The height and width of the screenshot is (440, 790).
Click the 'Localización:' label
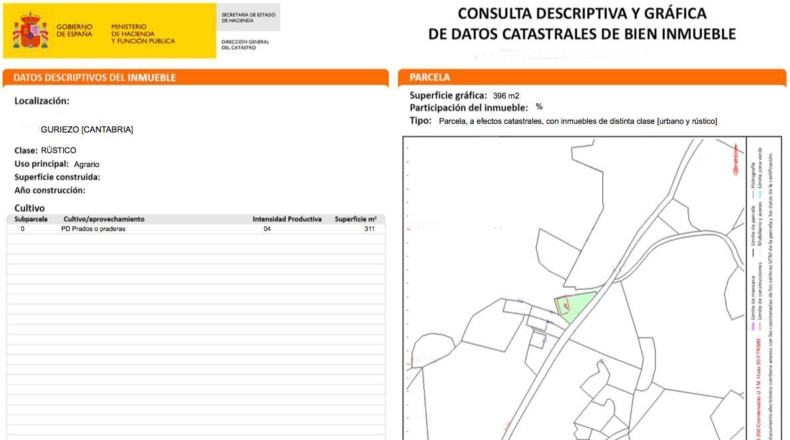point(42,101)
